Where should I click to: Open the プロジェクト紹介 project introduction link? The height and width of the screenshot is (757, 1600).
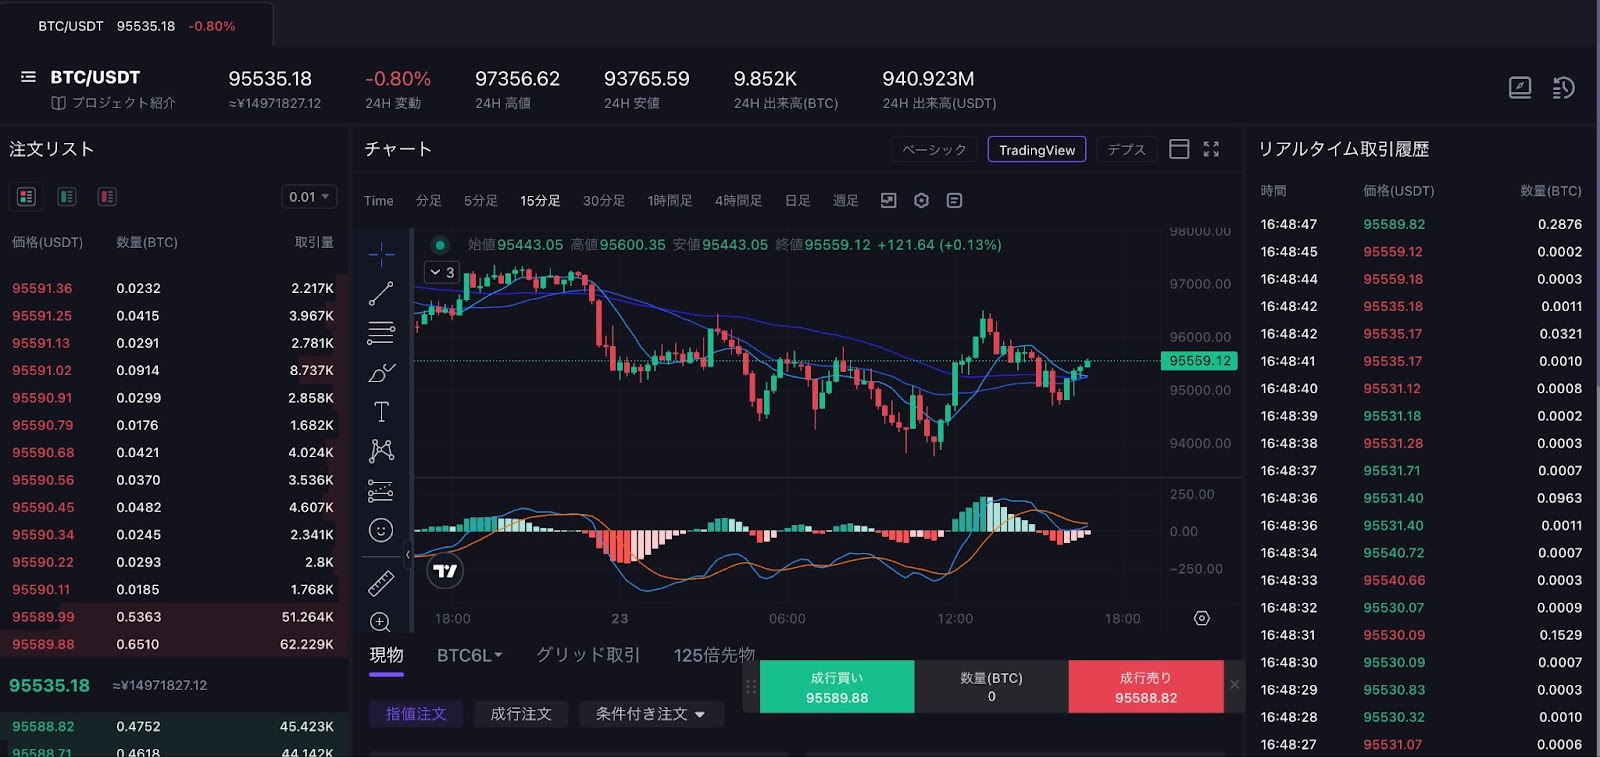tap(114, 103)
